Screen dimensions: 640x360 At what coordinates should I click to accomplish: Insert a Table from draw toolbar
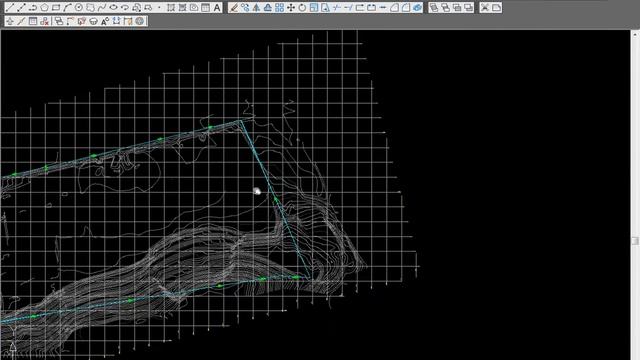point(205,8)
